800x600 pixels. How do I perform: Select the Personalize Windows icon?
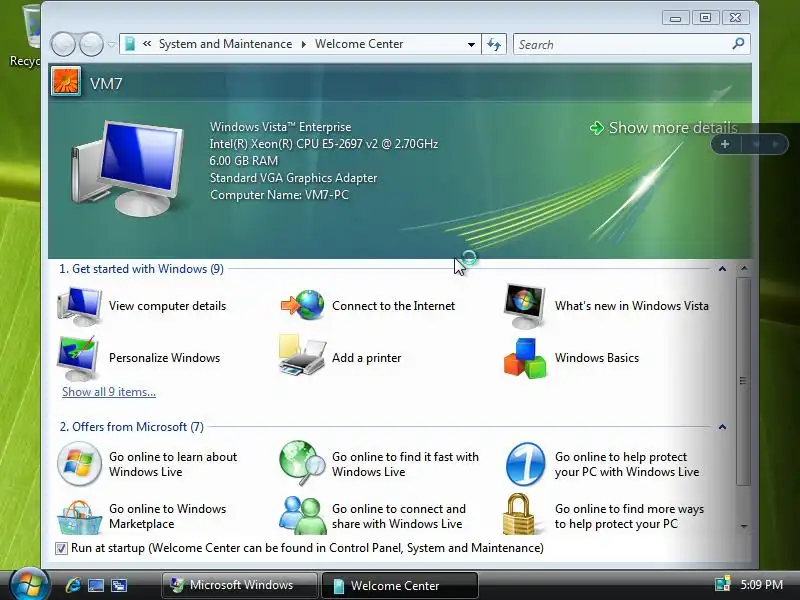coord(79,358)
